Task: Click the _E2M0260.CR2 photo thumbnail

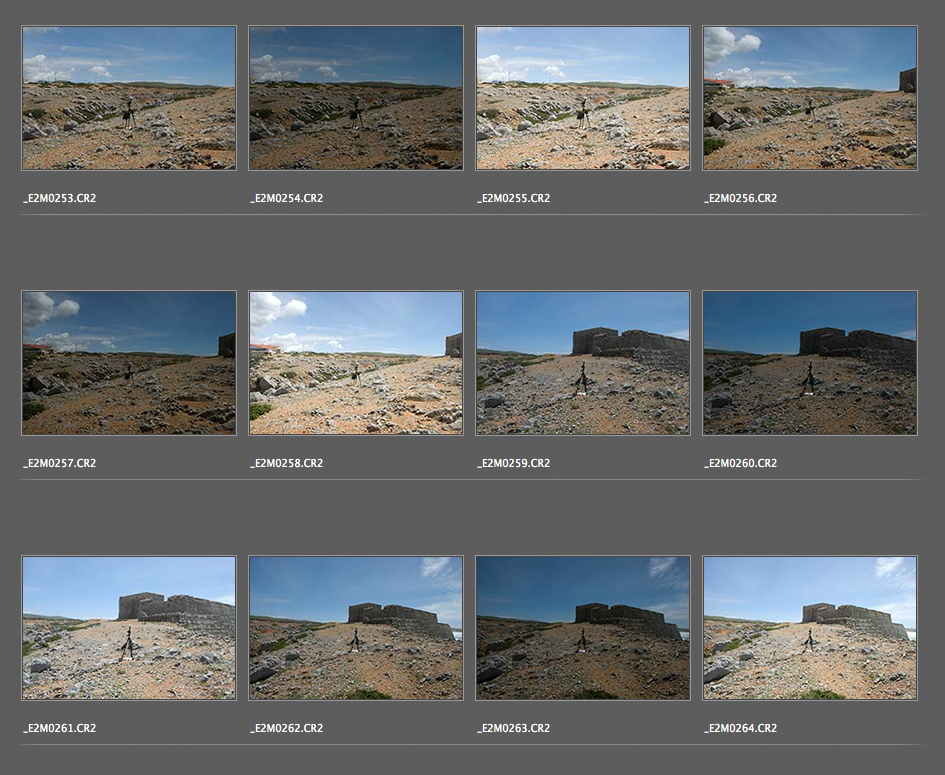Action: coord(810,363)
